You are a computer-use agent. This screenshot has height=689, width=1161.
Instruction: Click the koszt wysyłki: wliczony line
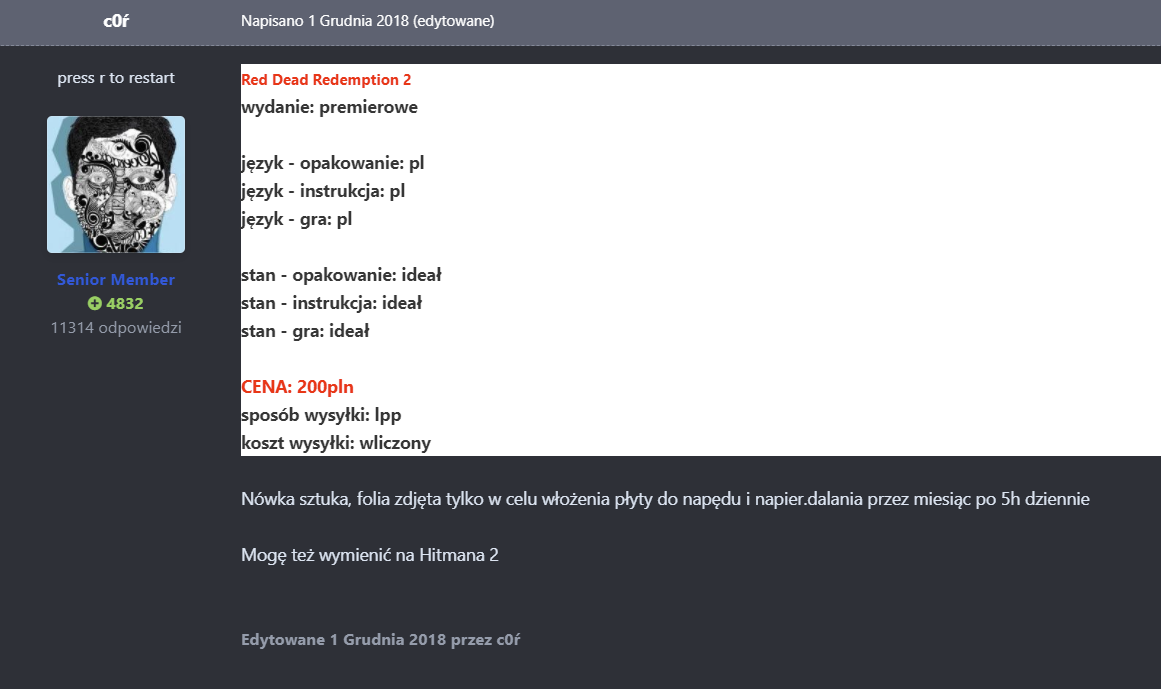336,443
